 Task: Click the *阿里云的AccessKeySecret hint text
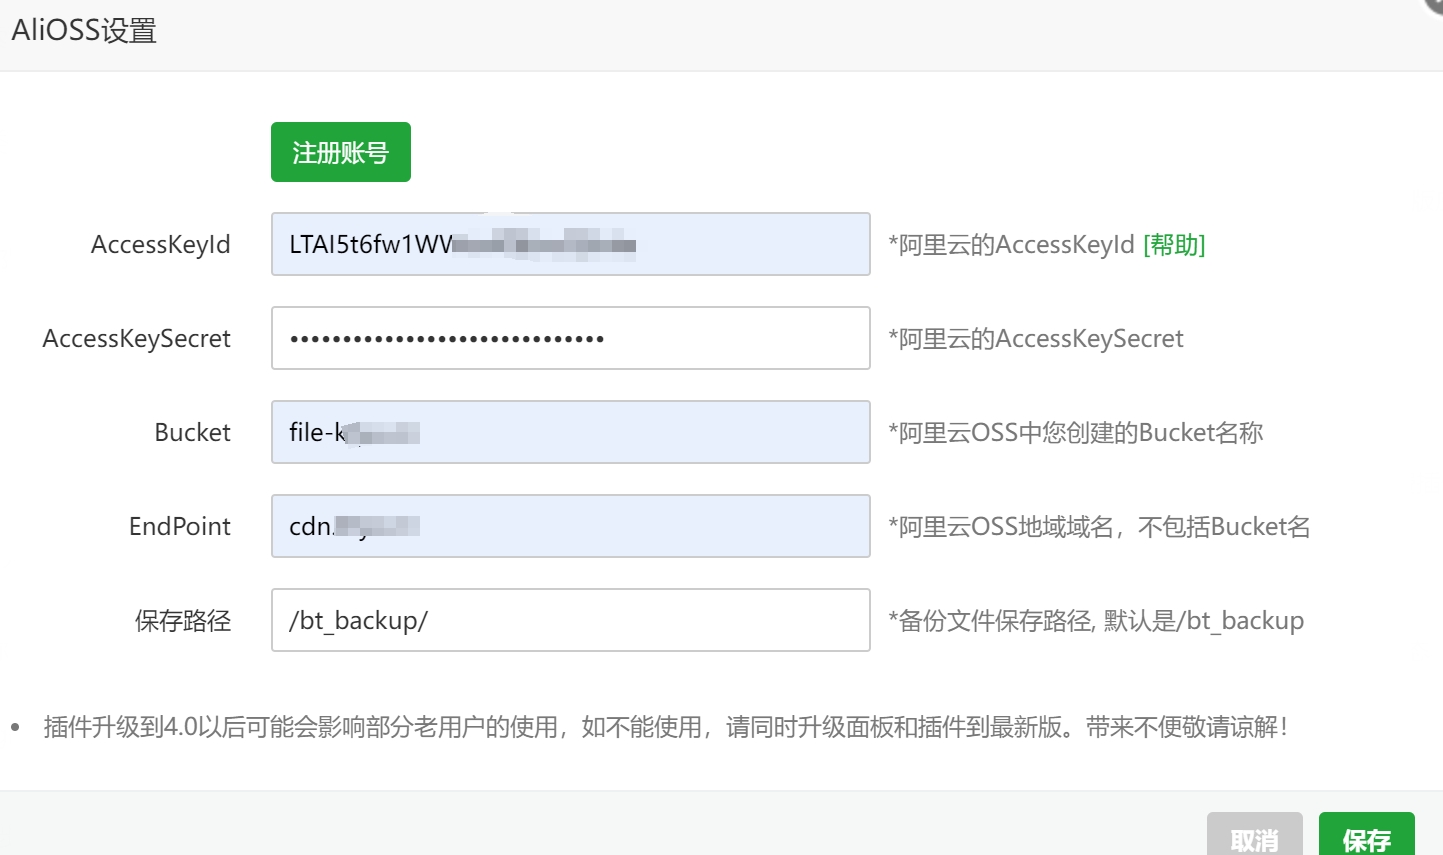coord(1036,339)
